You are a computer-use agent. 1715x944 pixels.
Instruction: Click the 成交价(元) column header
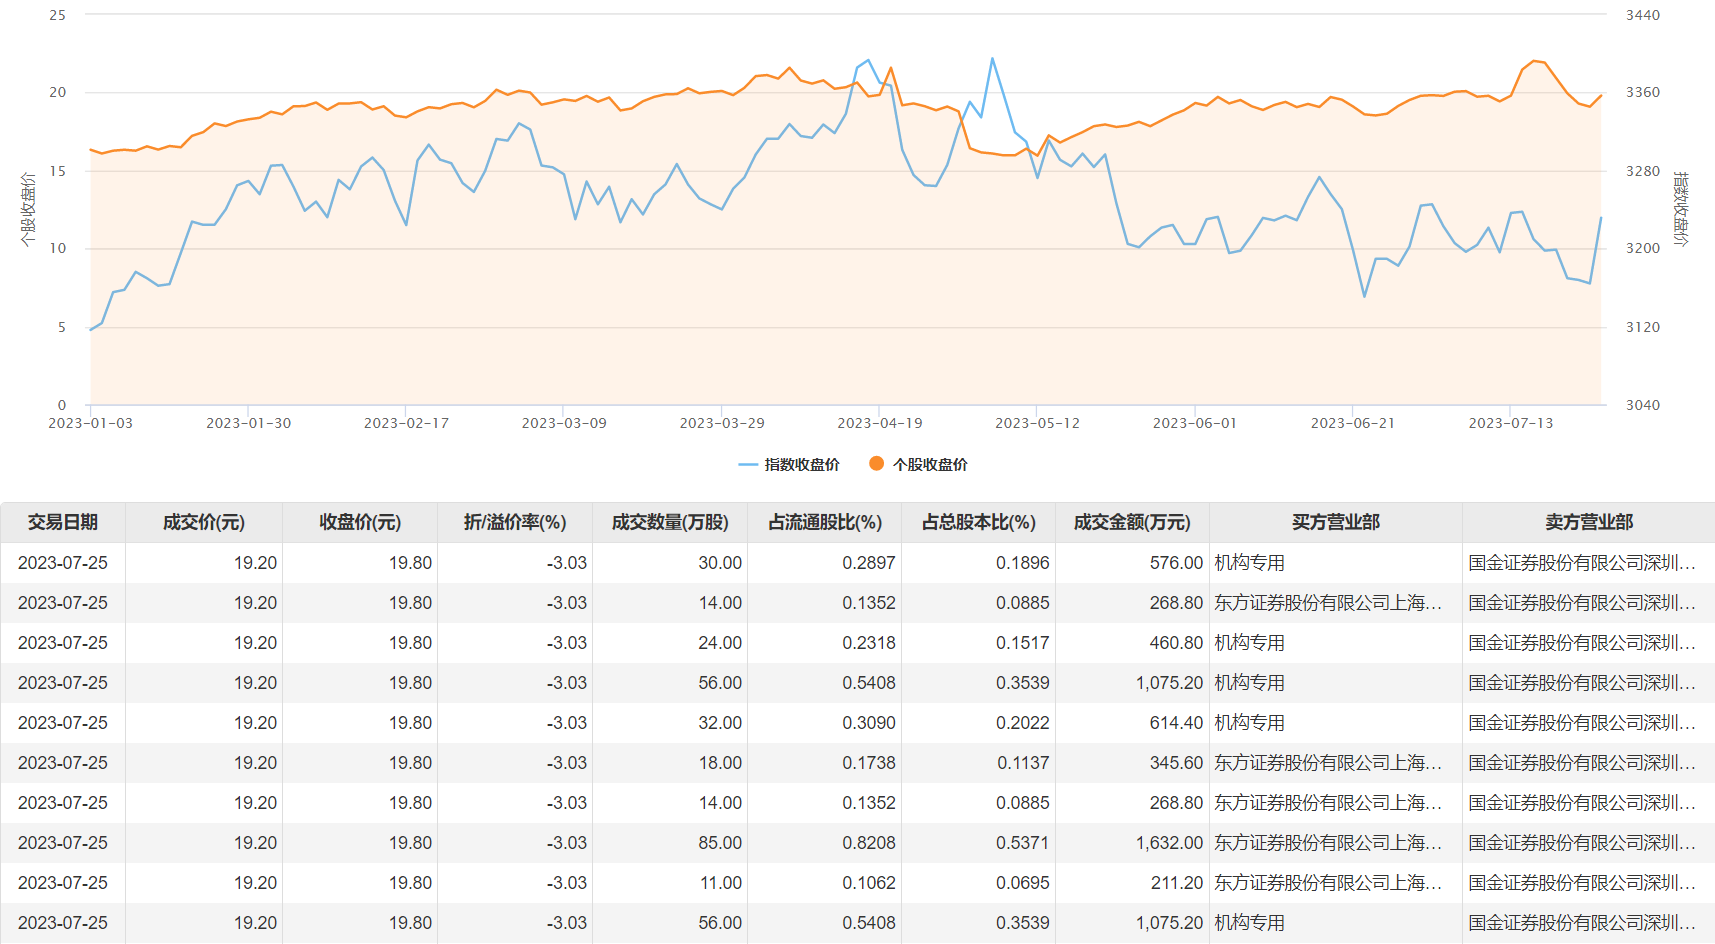click(204, 522)
